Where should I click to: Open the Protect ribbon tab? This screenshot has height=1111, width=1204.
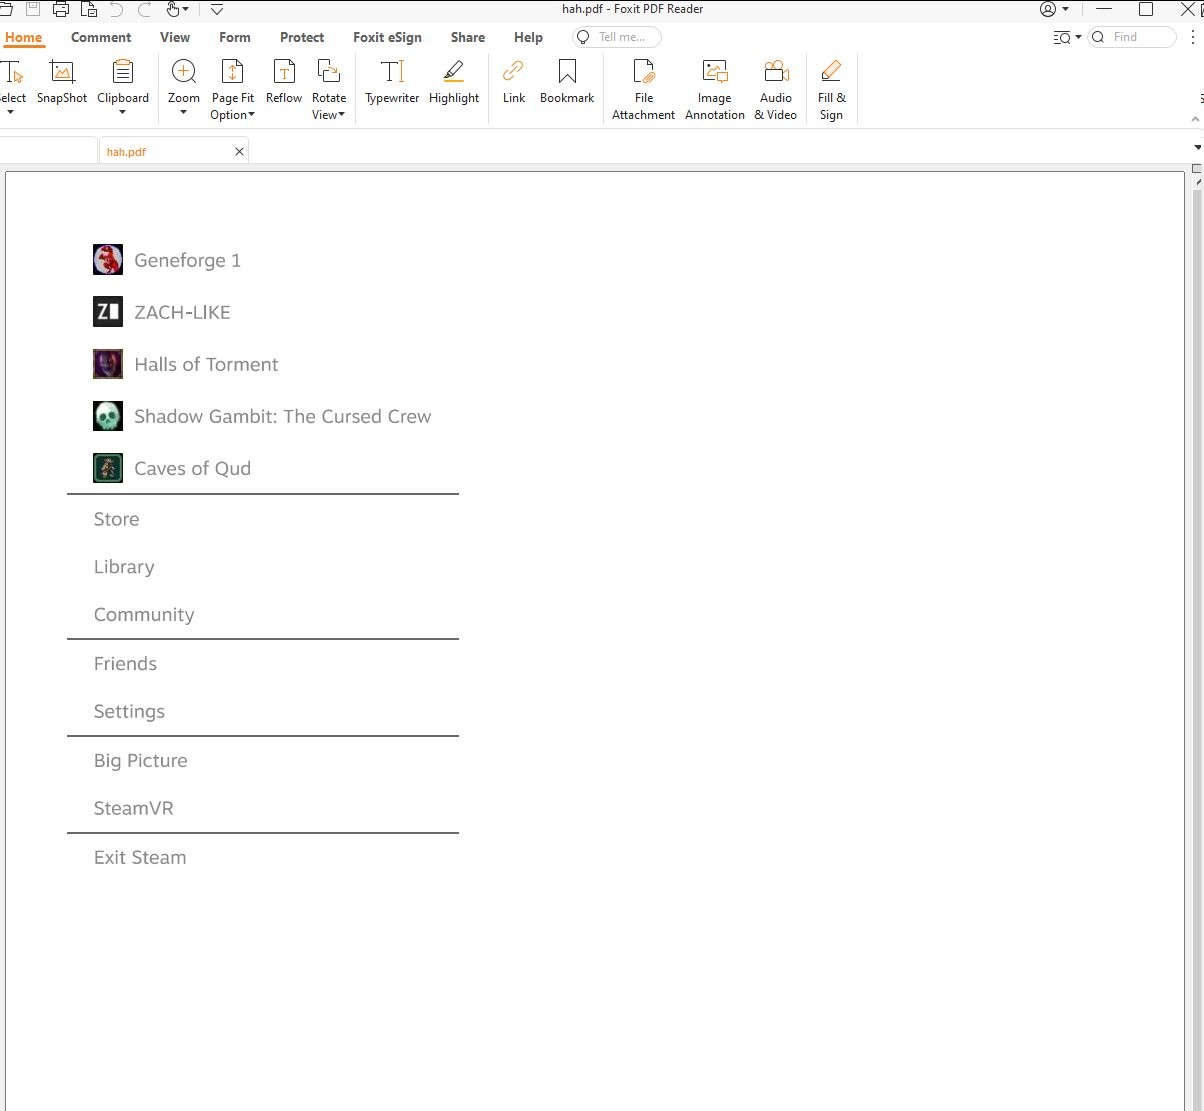pos(302,37)
